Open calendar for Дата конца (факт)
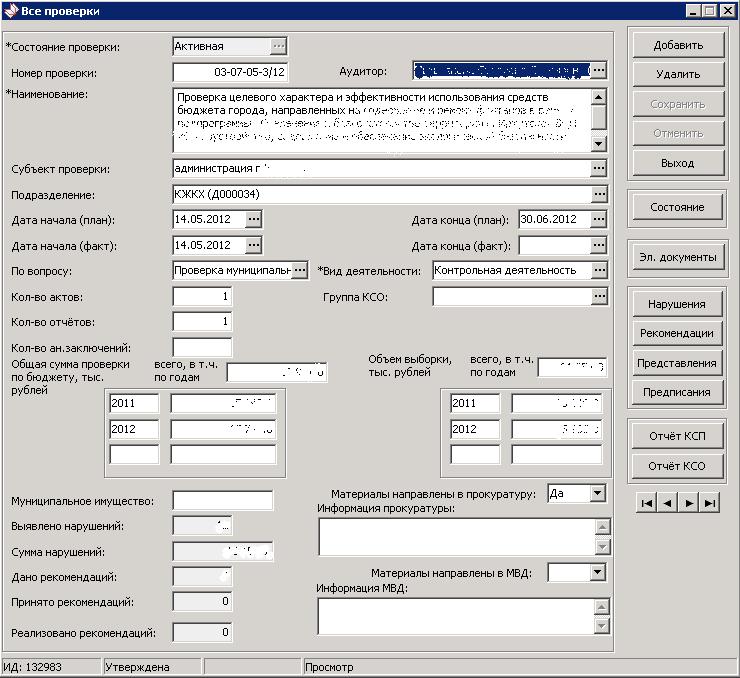Image resolution: width=740 pixels, height=678 pixels. click(598, 245)
